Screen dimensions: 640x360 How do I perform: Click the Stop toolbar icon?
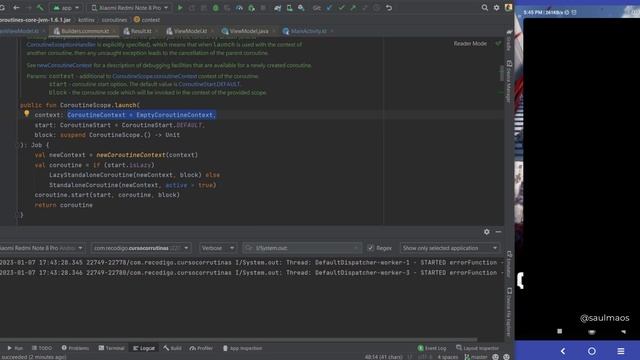263,8
